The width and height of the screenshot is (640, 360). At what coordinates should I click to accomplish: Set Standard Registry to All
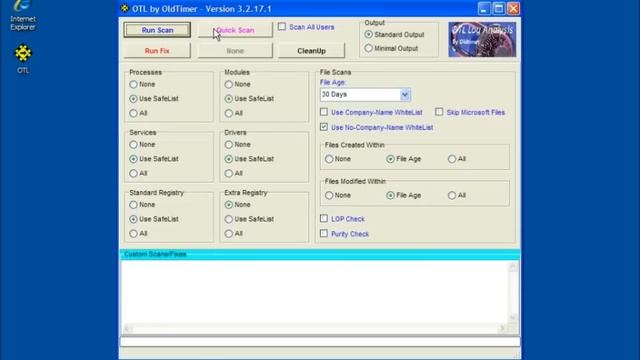click(133, 233)
